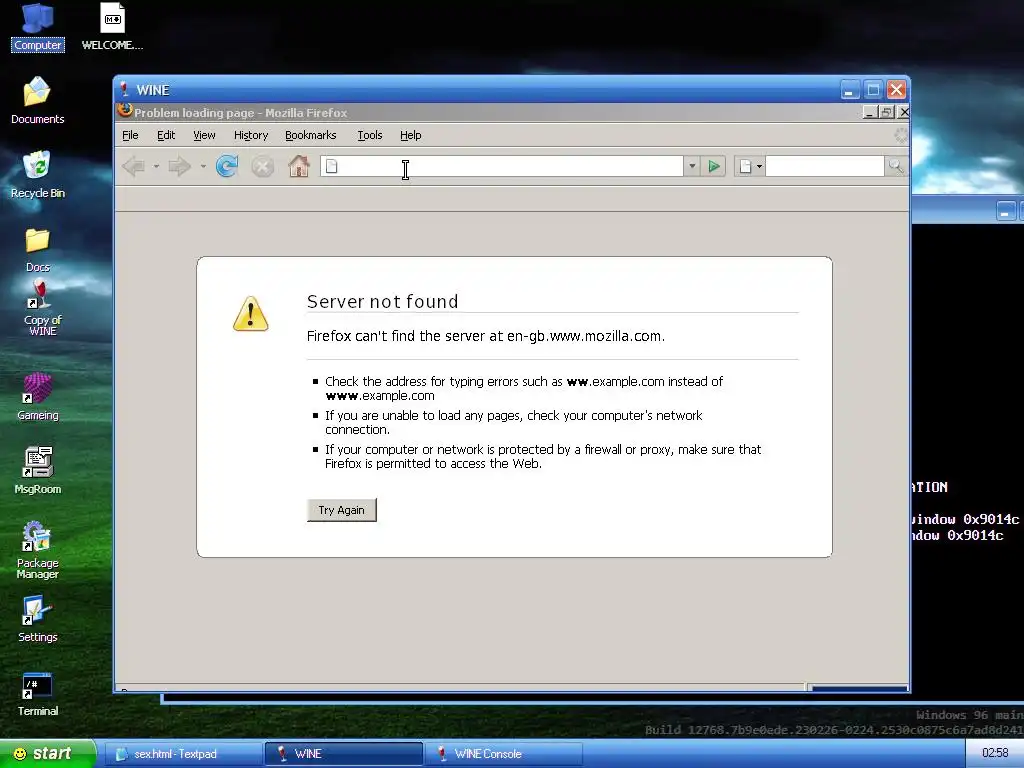Open the View menu
This screenshot has height=768, width=1024.
point(204,135)
